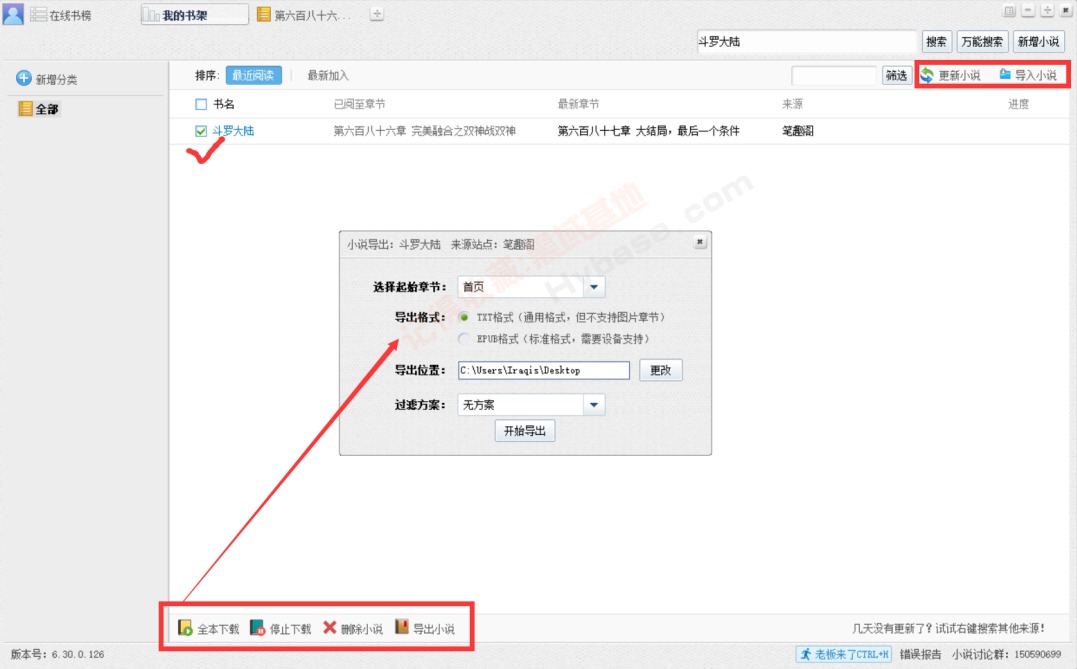The image size is (1077, 669).
Task: Open the 过滤方案 dropdown
Action: click(x=593, y=405)
